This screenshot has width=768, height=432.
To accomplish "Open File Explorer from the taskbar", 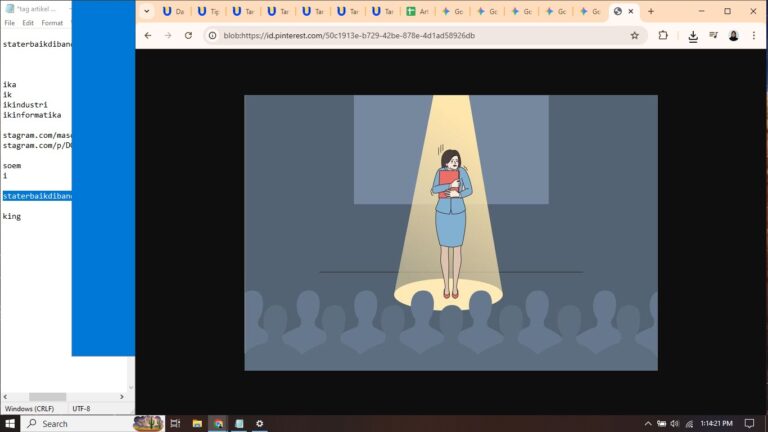I will coord(197,424).
